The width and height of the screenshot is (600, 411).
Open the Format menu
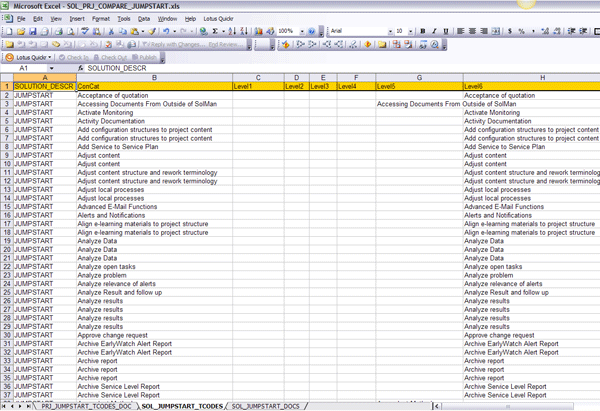coord(101,19)
